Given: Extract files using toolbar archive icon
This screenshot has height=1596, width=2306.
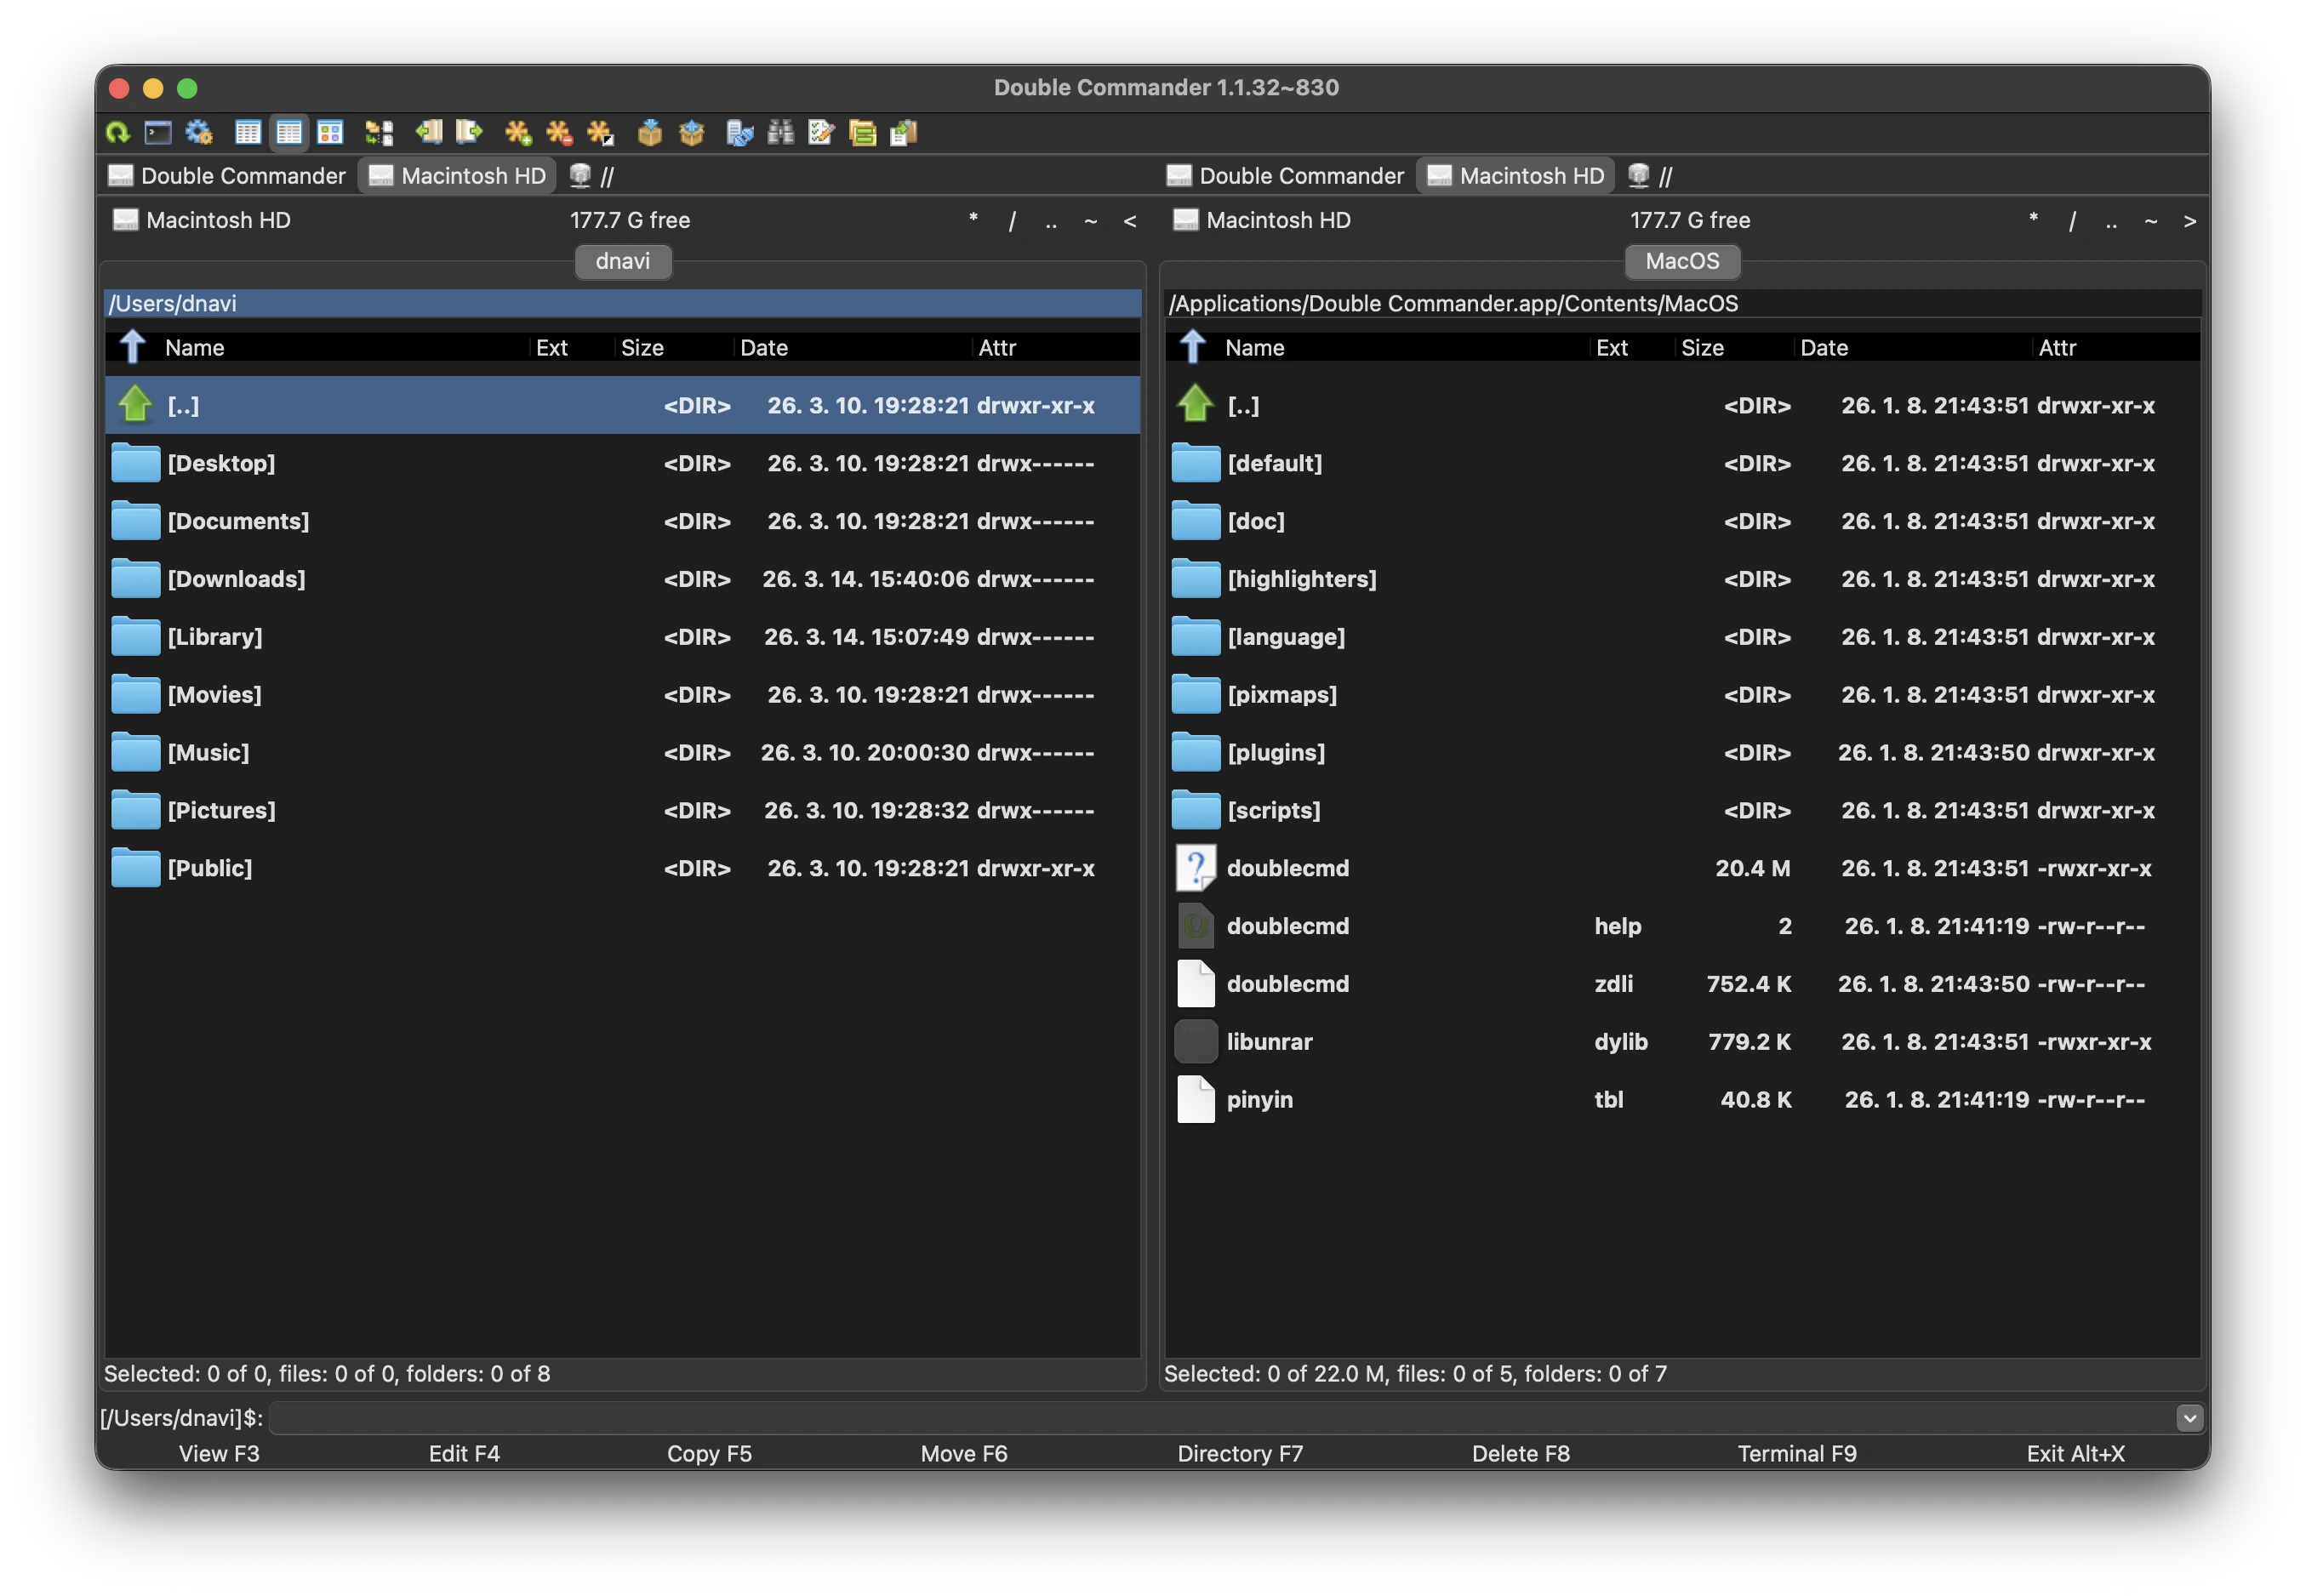Looking at the screenshot, I should [x=692, y=132].
